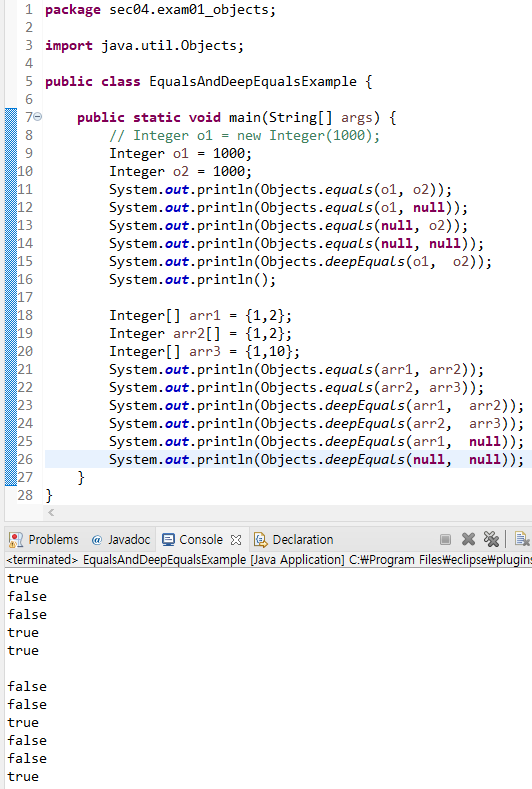532x789 pixels.
Task: Click the first 'true' console output line
Action: (x=23, y=579)
